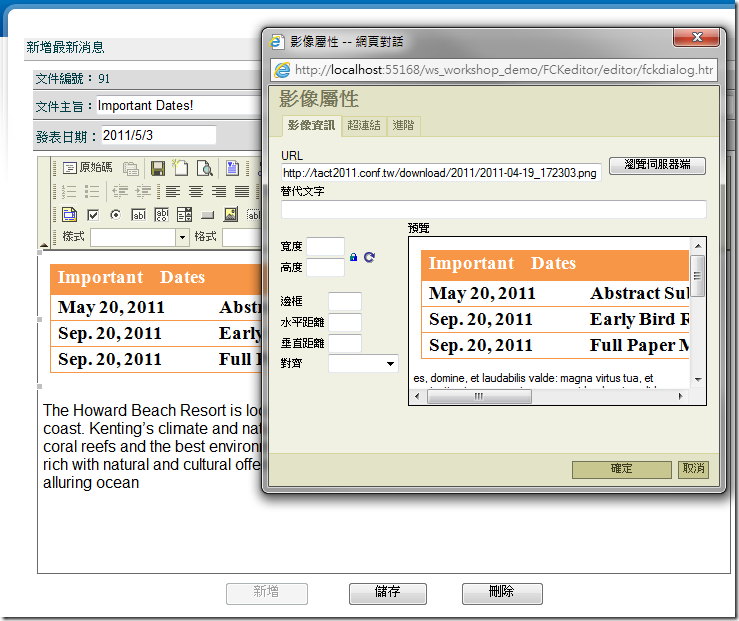Image resolution: width=739 pixels, height=621 pixels.
Task: Toggle the 原始碼 source view button
Action: (x=88, y=168)
